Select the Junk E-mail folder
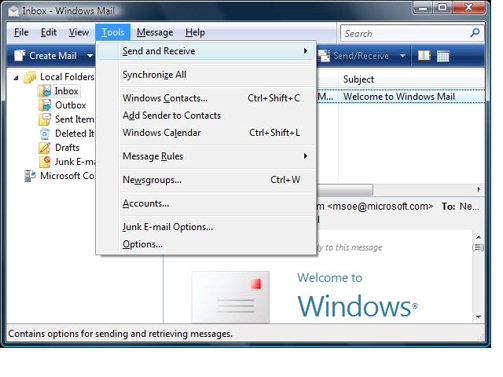 [x=75, y=162]
